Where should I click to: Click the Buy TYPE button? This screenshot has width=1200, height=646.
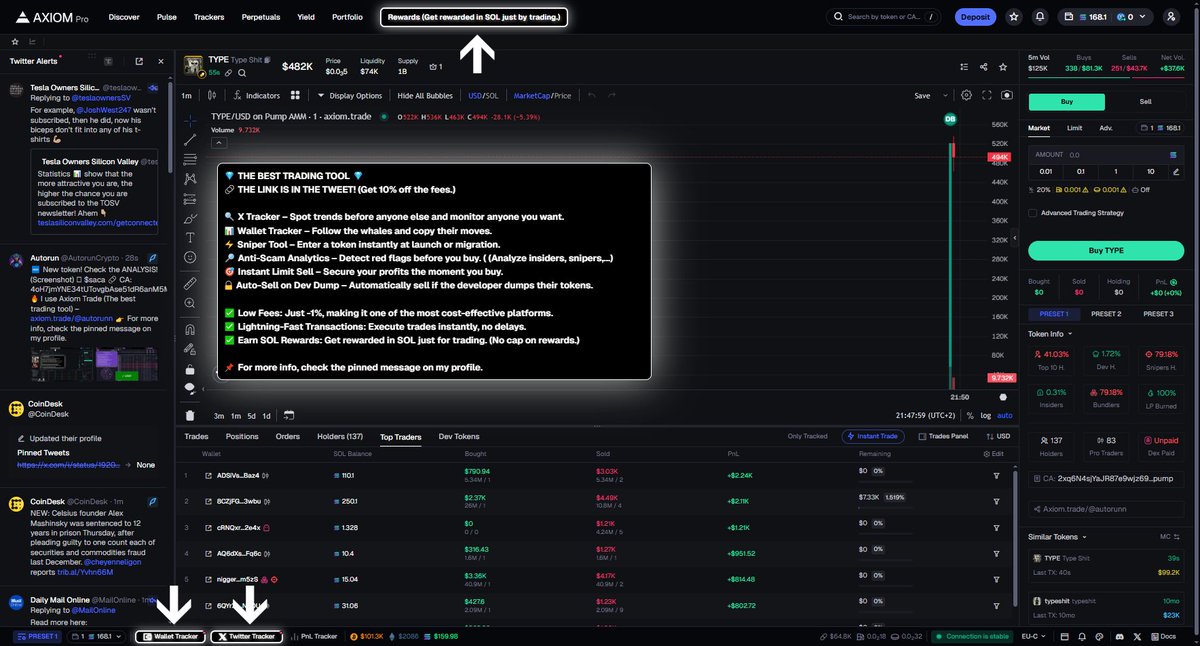1106,250
